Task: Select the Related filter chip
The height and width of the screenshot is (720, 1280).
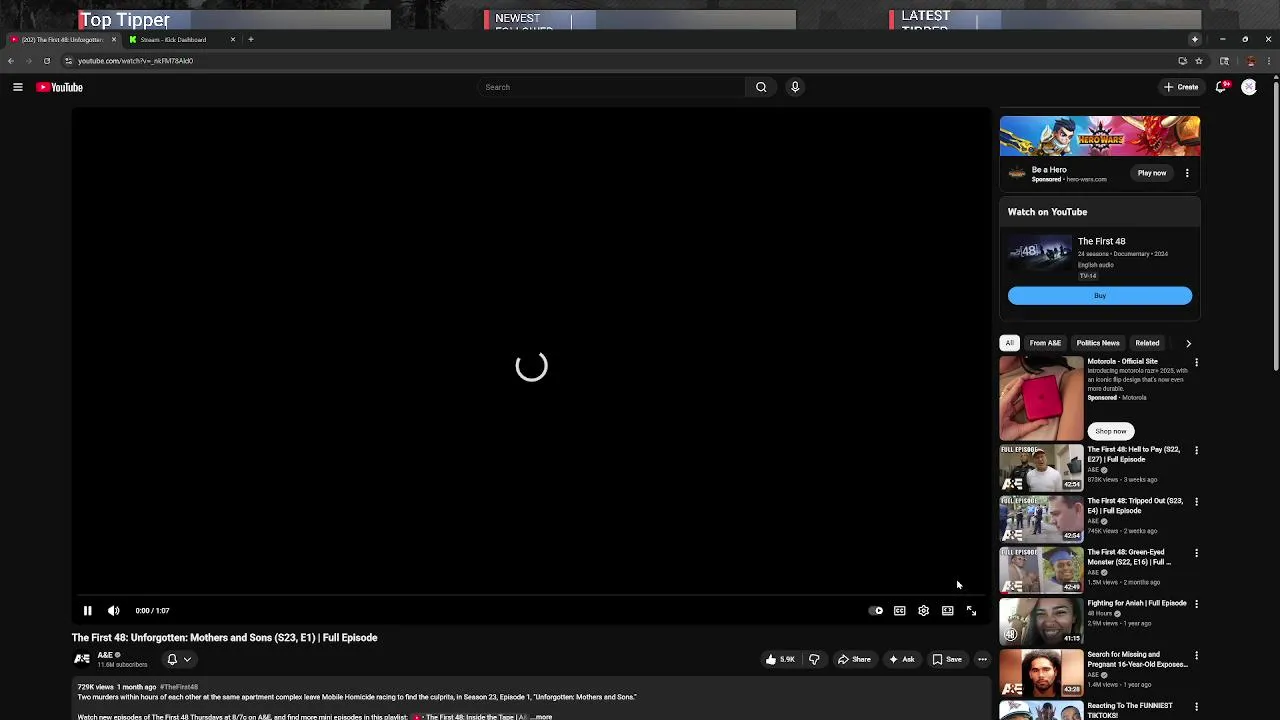Action: [1147, 343]
